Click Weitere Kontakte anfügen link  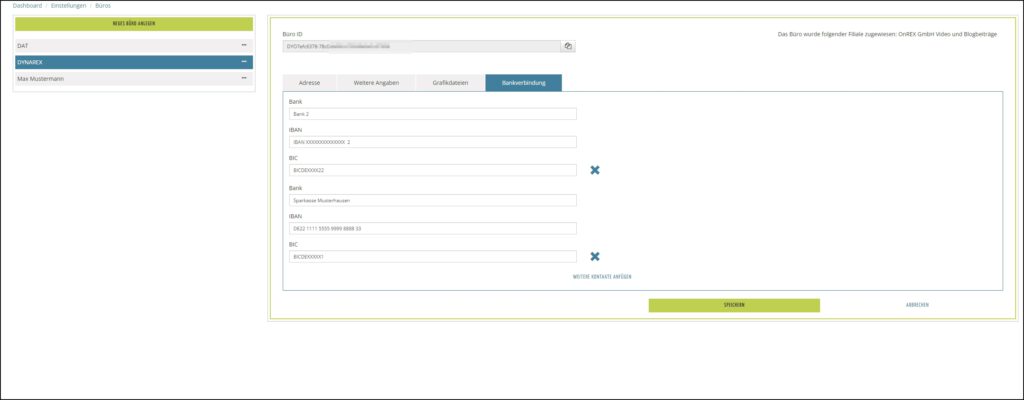pyautogui.click(x=602, y=276)
